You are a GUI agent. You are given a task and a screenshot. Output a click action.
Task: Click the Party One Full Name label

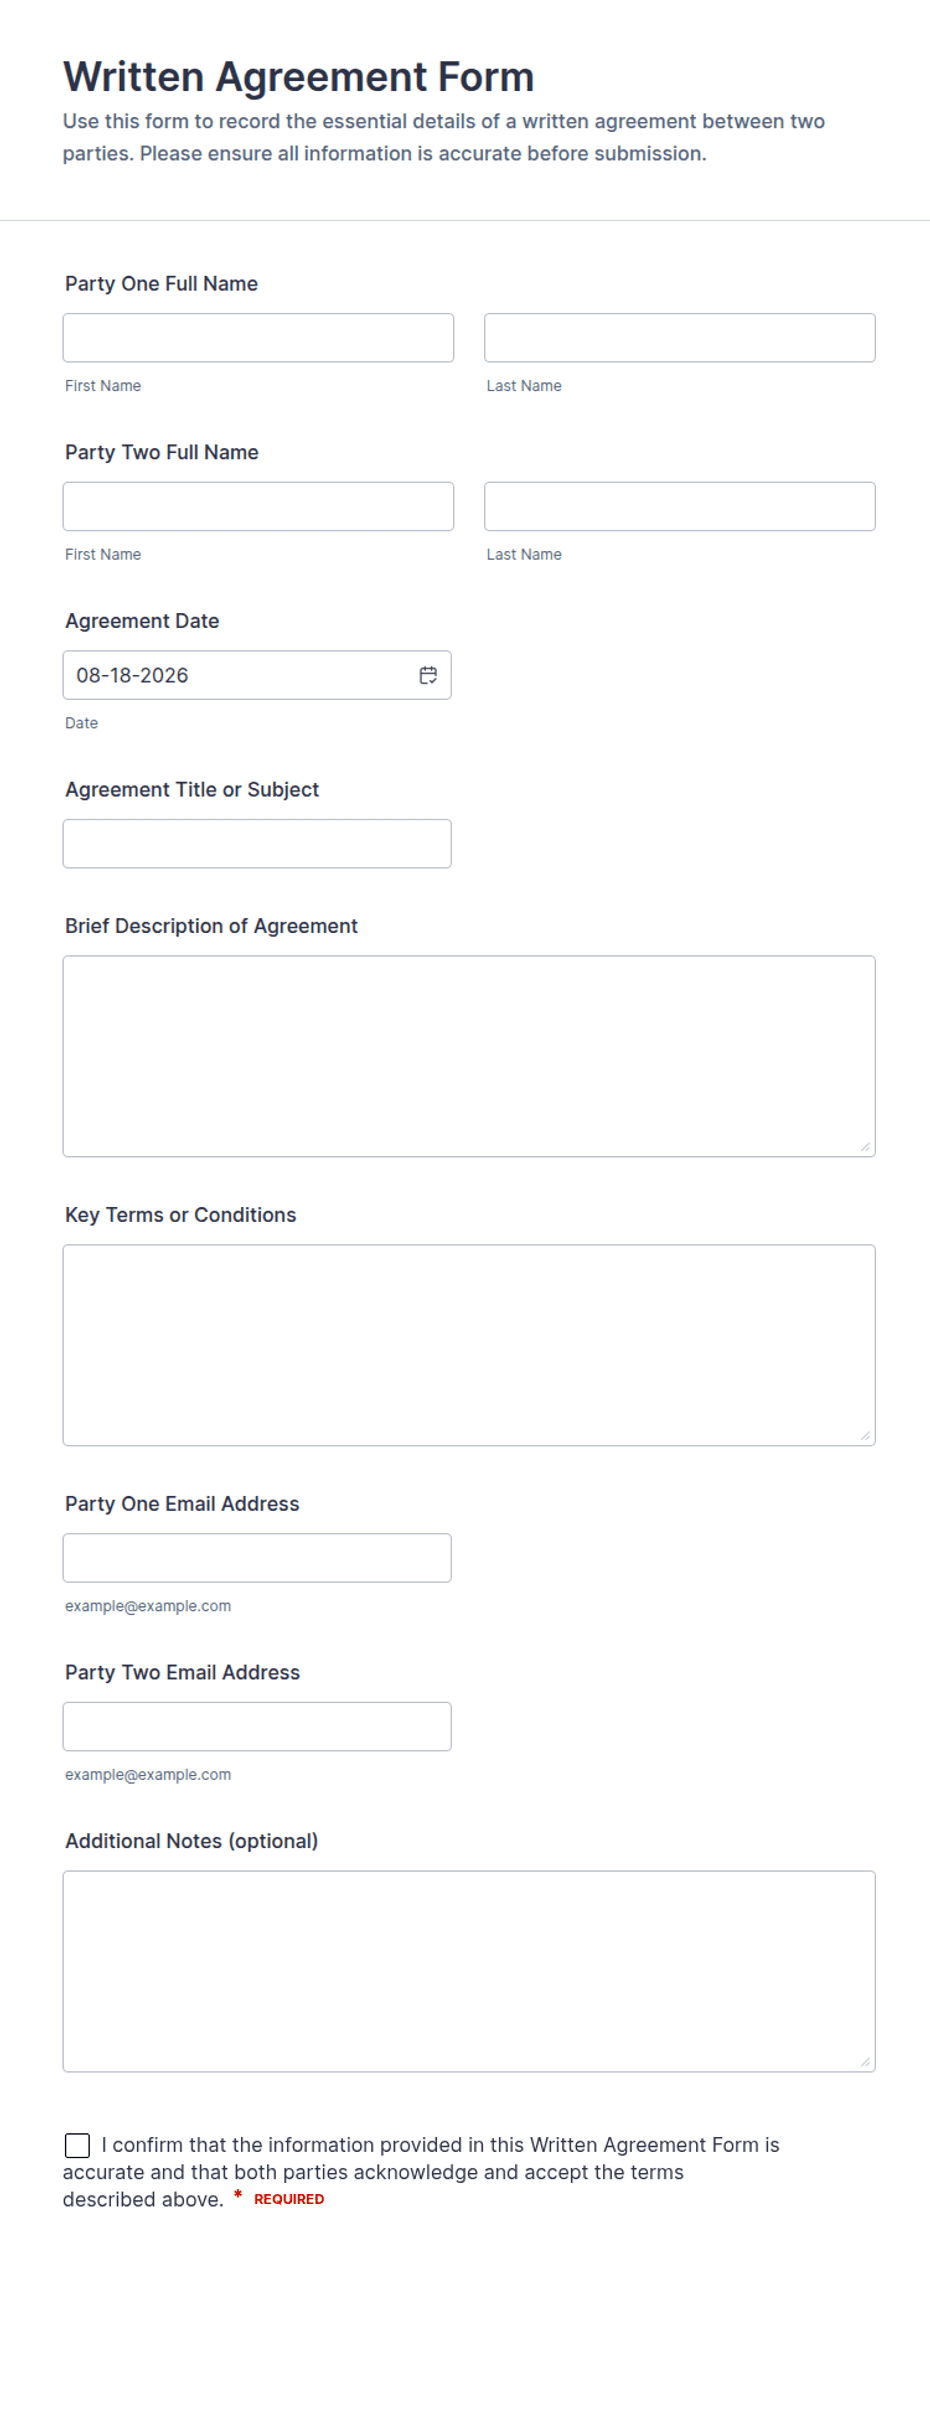[x=161, y=284]
